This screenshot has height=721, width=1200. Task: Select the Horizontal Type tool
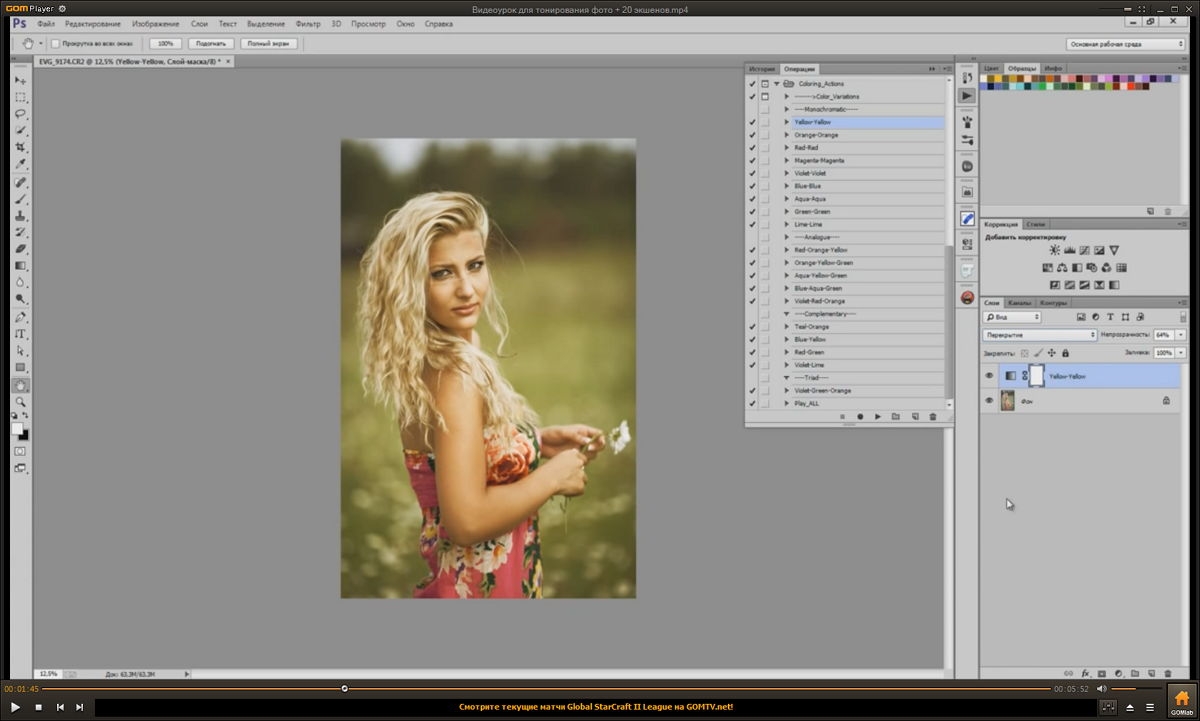(x=21, y=334)
